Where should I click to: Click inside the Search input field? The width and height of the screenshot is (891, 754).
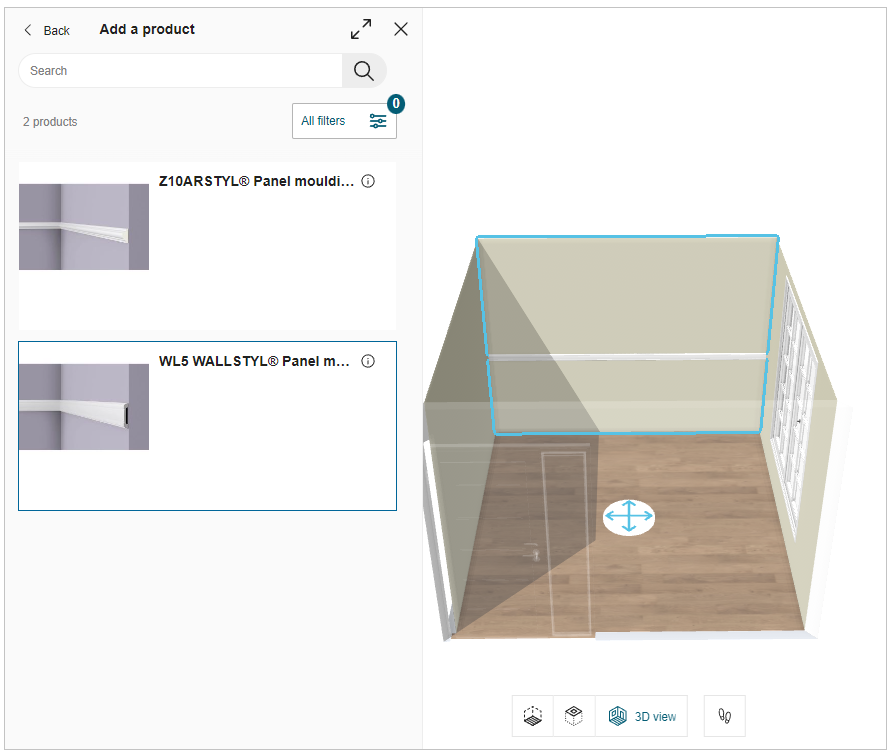(x=180, y=71)
